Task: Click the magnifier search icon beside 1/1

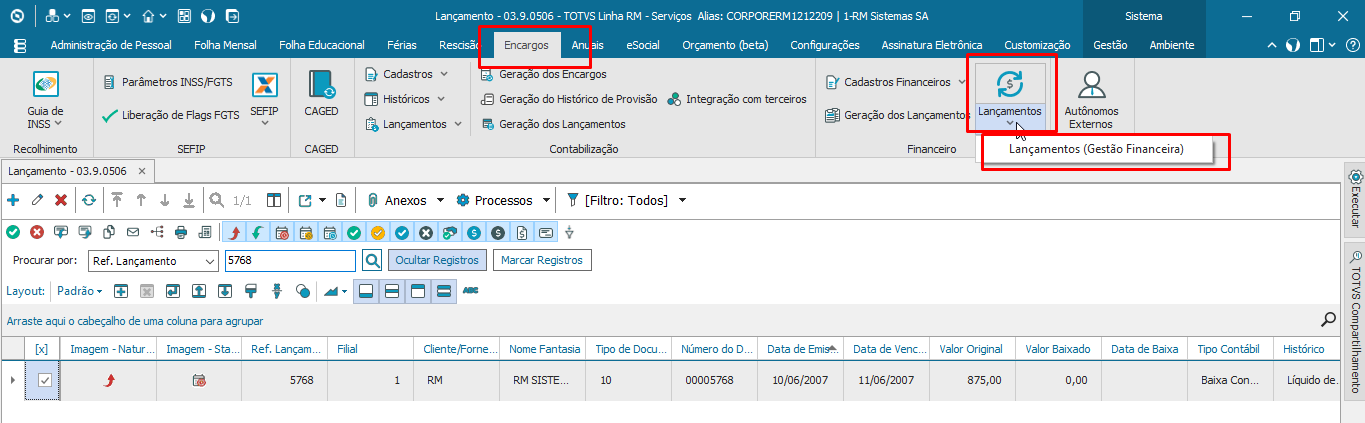Action: pos(217,200)
